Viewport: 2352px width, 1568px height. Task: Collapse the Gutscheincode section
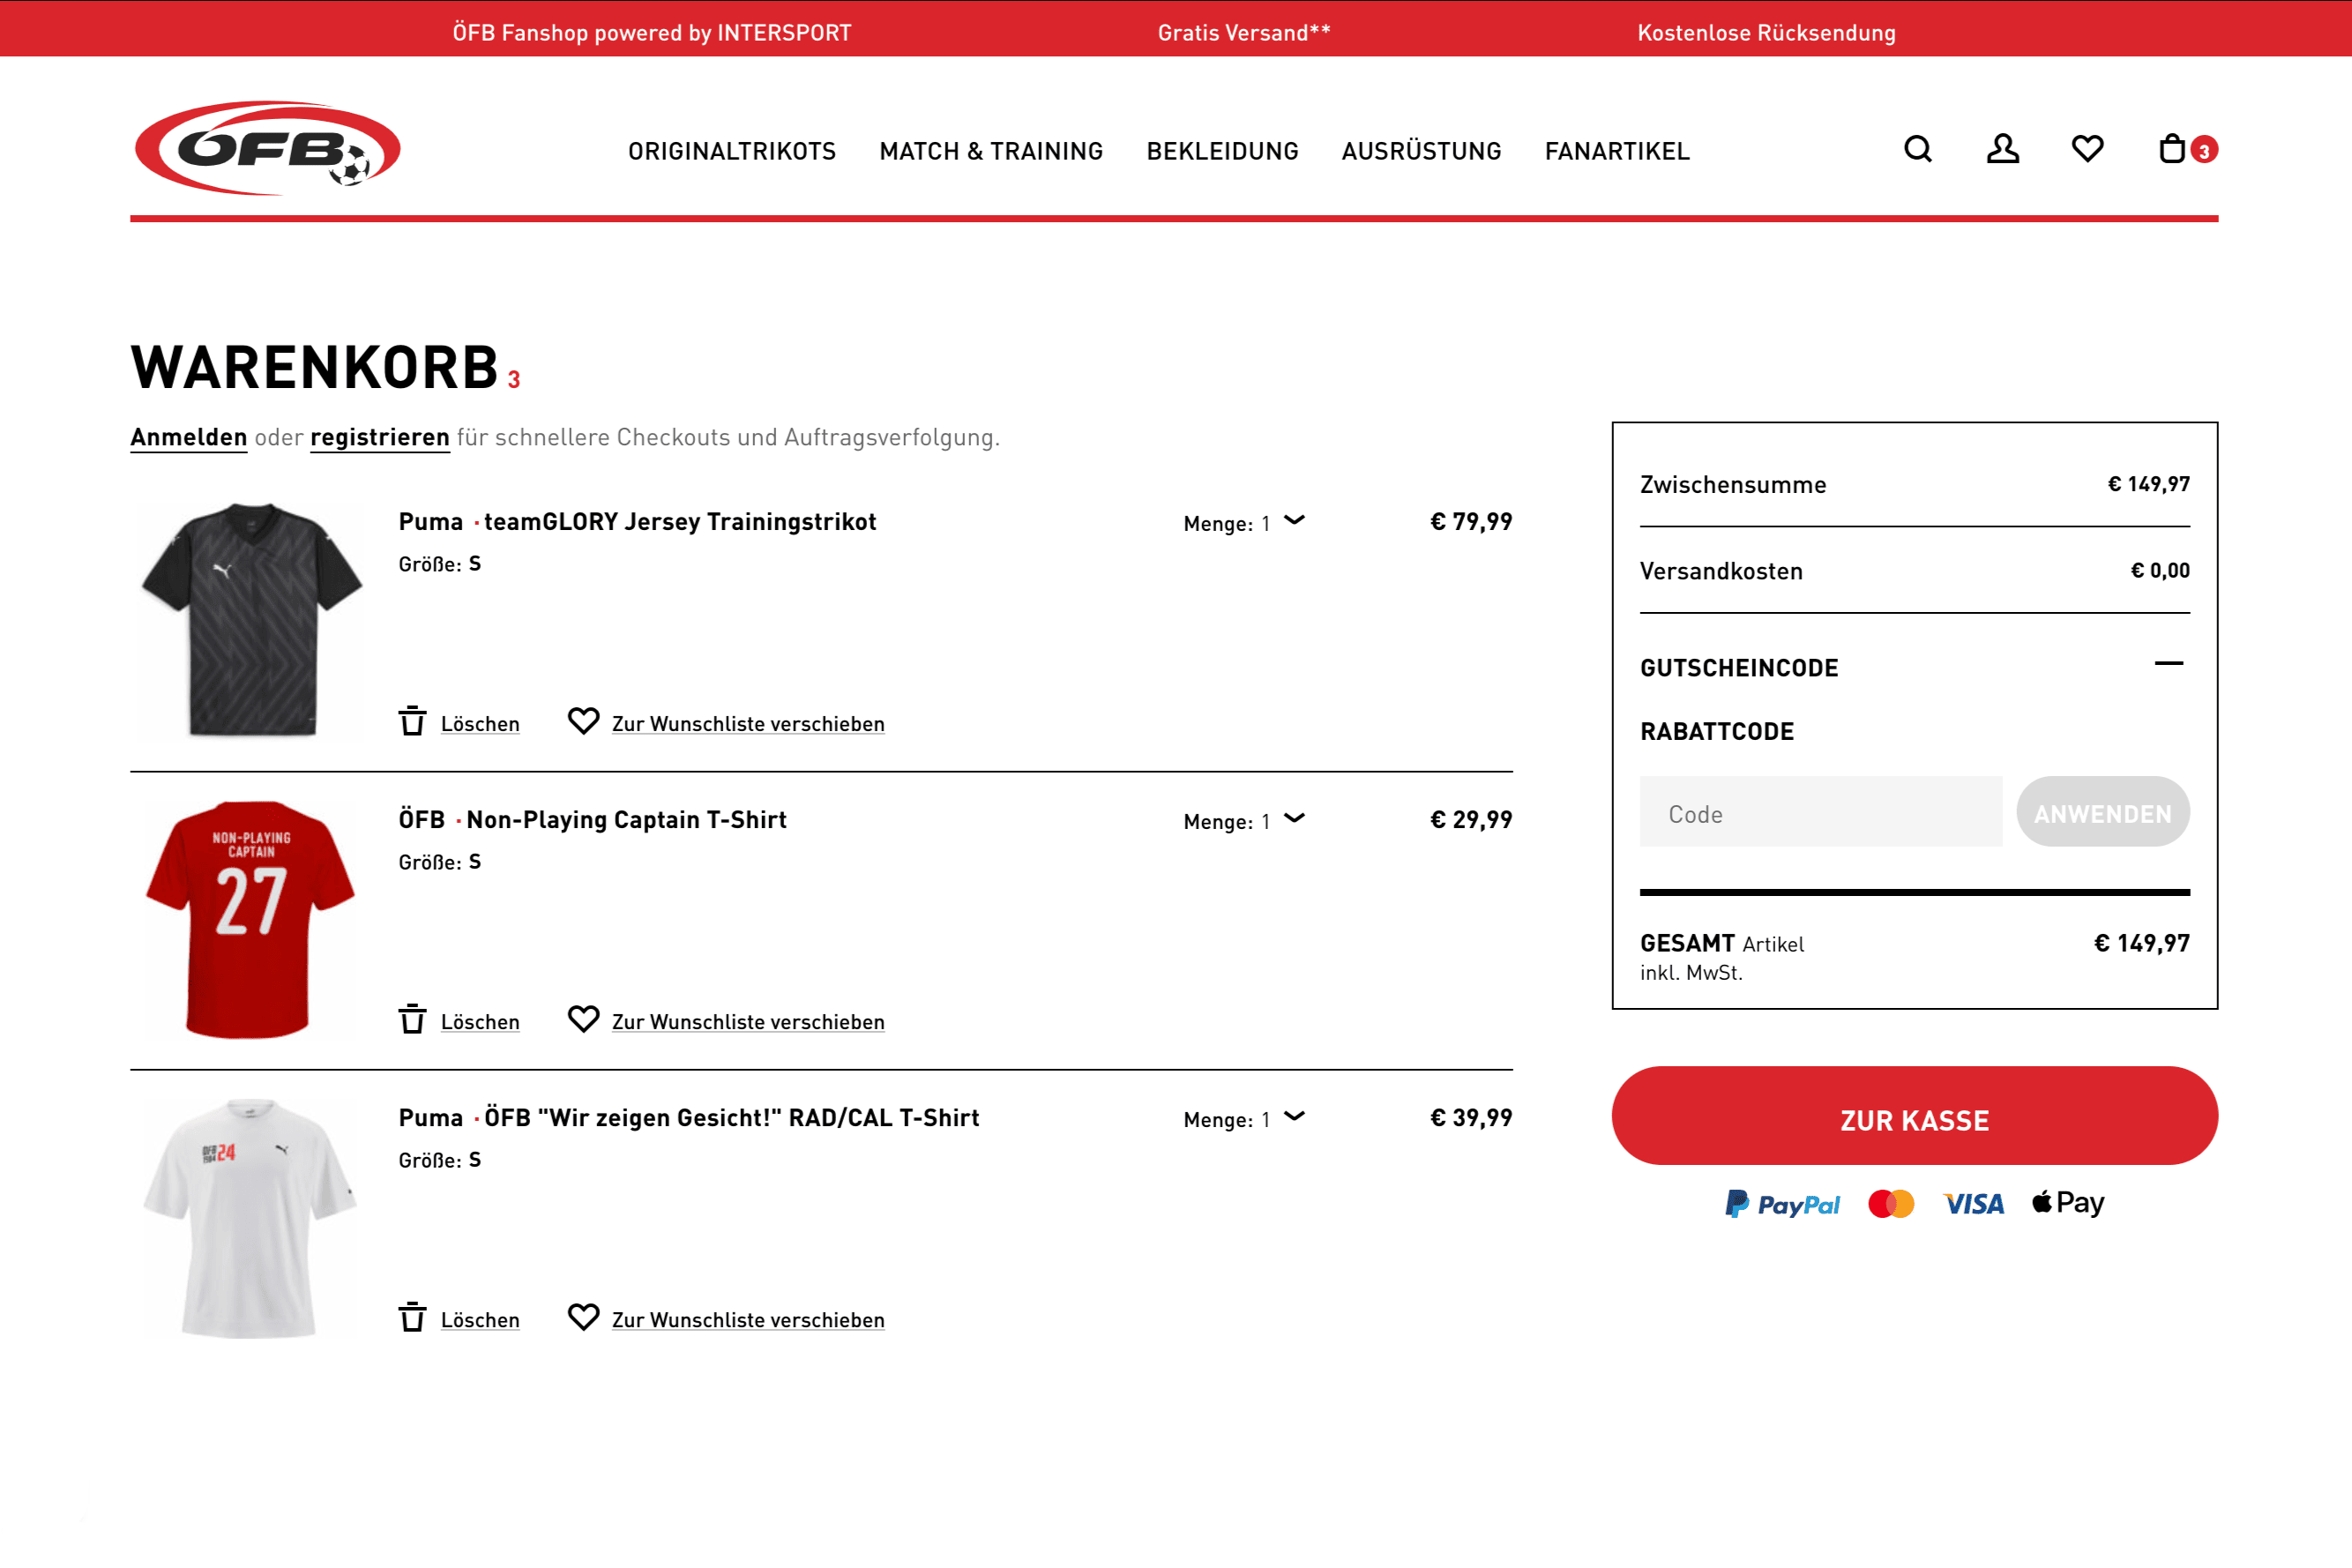click(x=2169, y=664)
